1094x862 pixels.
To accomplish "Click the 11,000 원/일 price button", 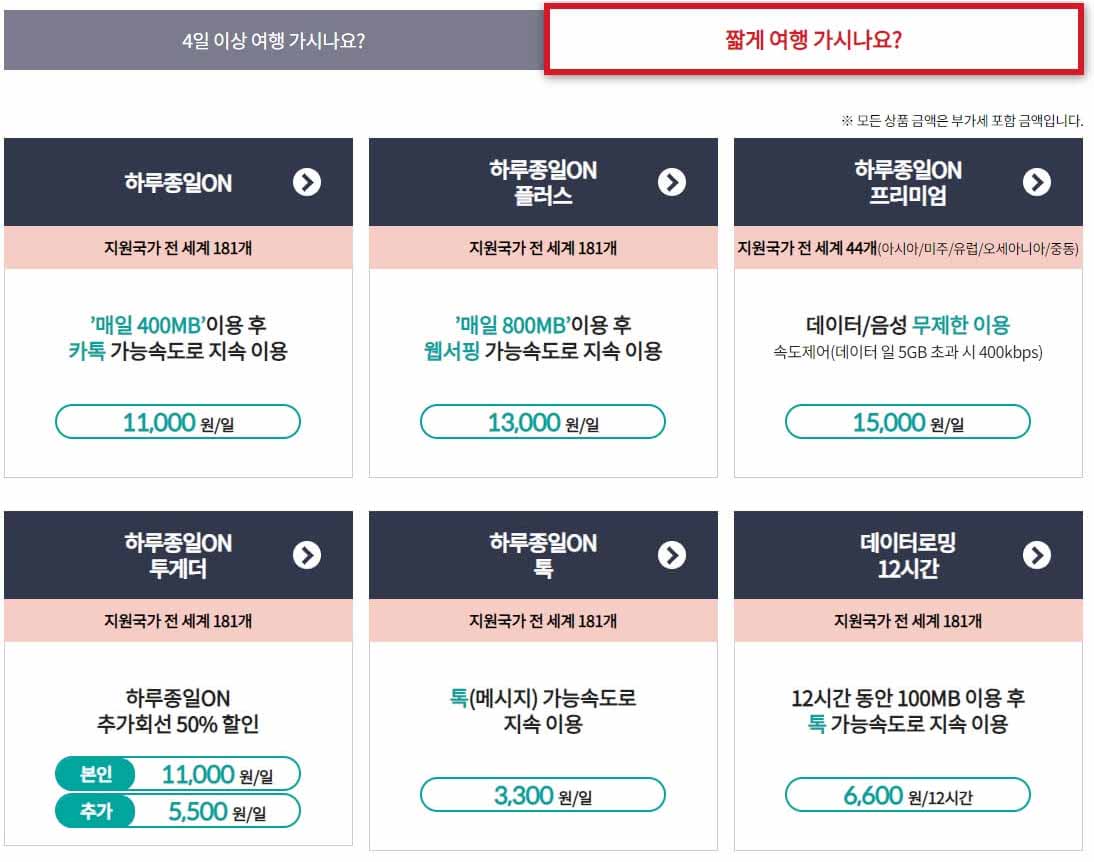I will pos(177,421).
